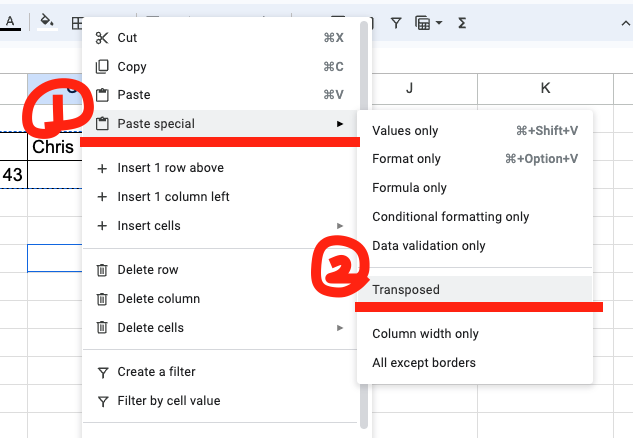Click Transposed in the paste special submenu
633x438 pixels.
click(x=475, y=290)
